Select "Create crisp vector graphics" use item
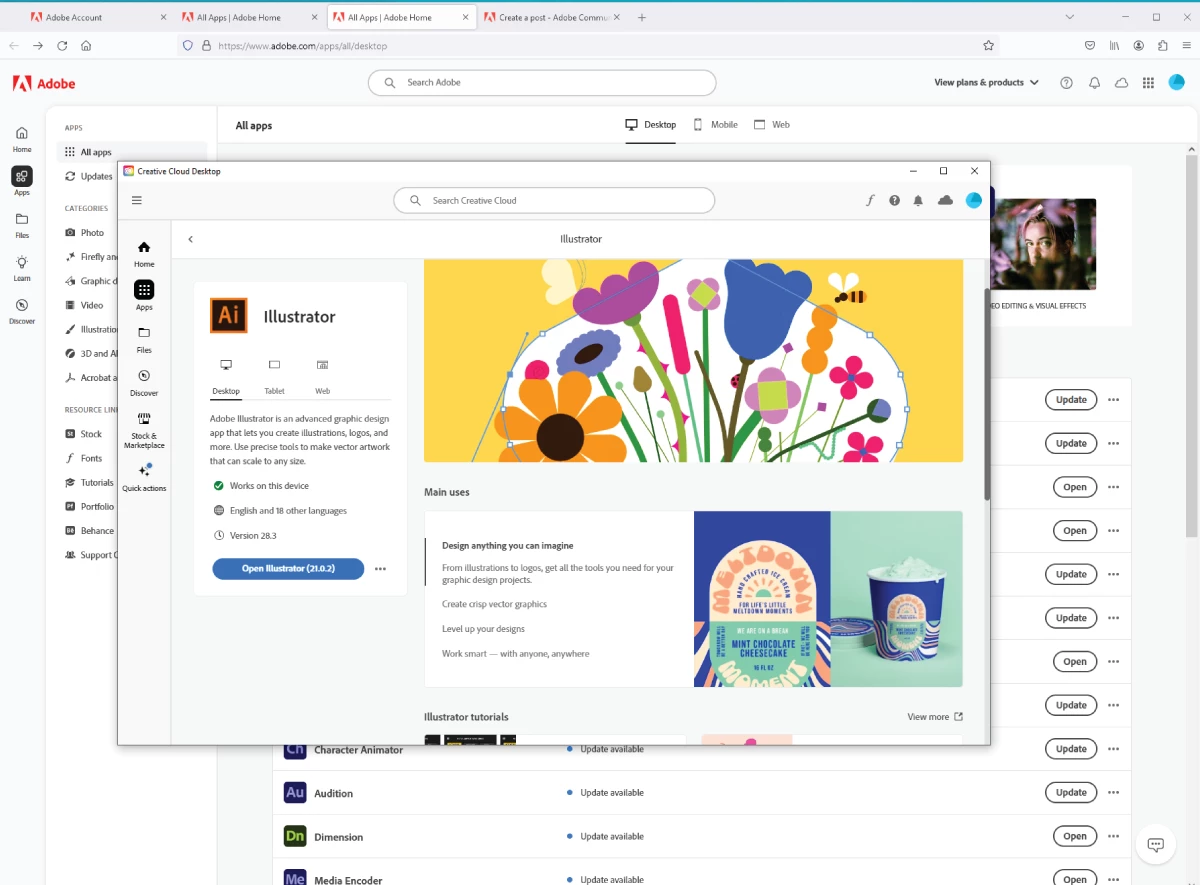Screen dimensions: 1200x885 pos(494,604)
